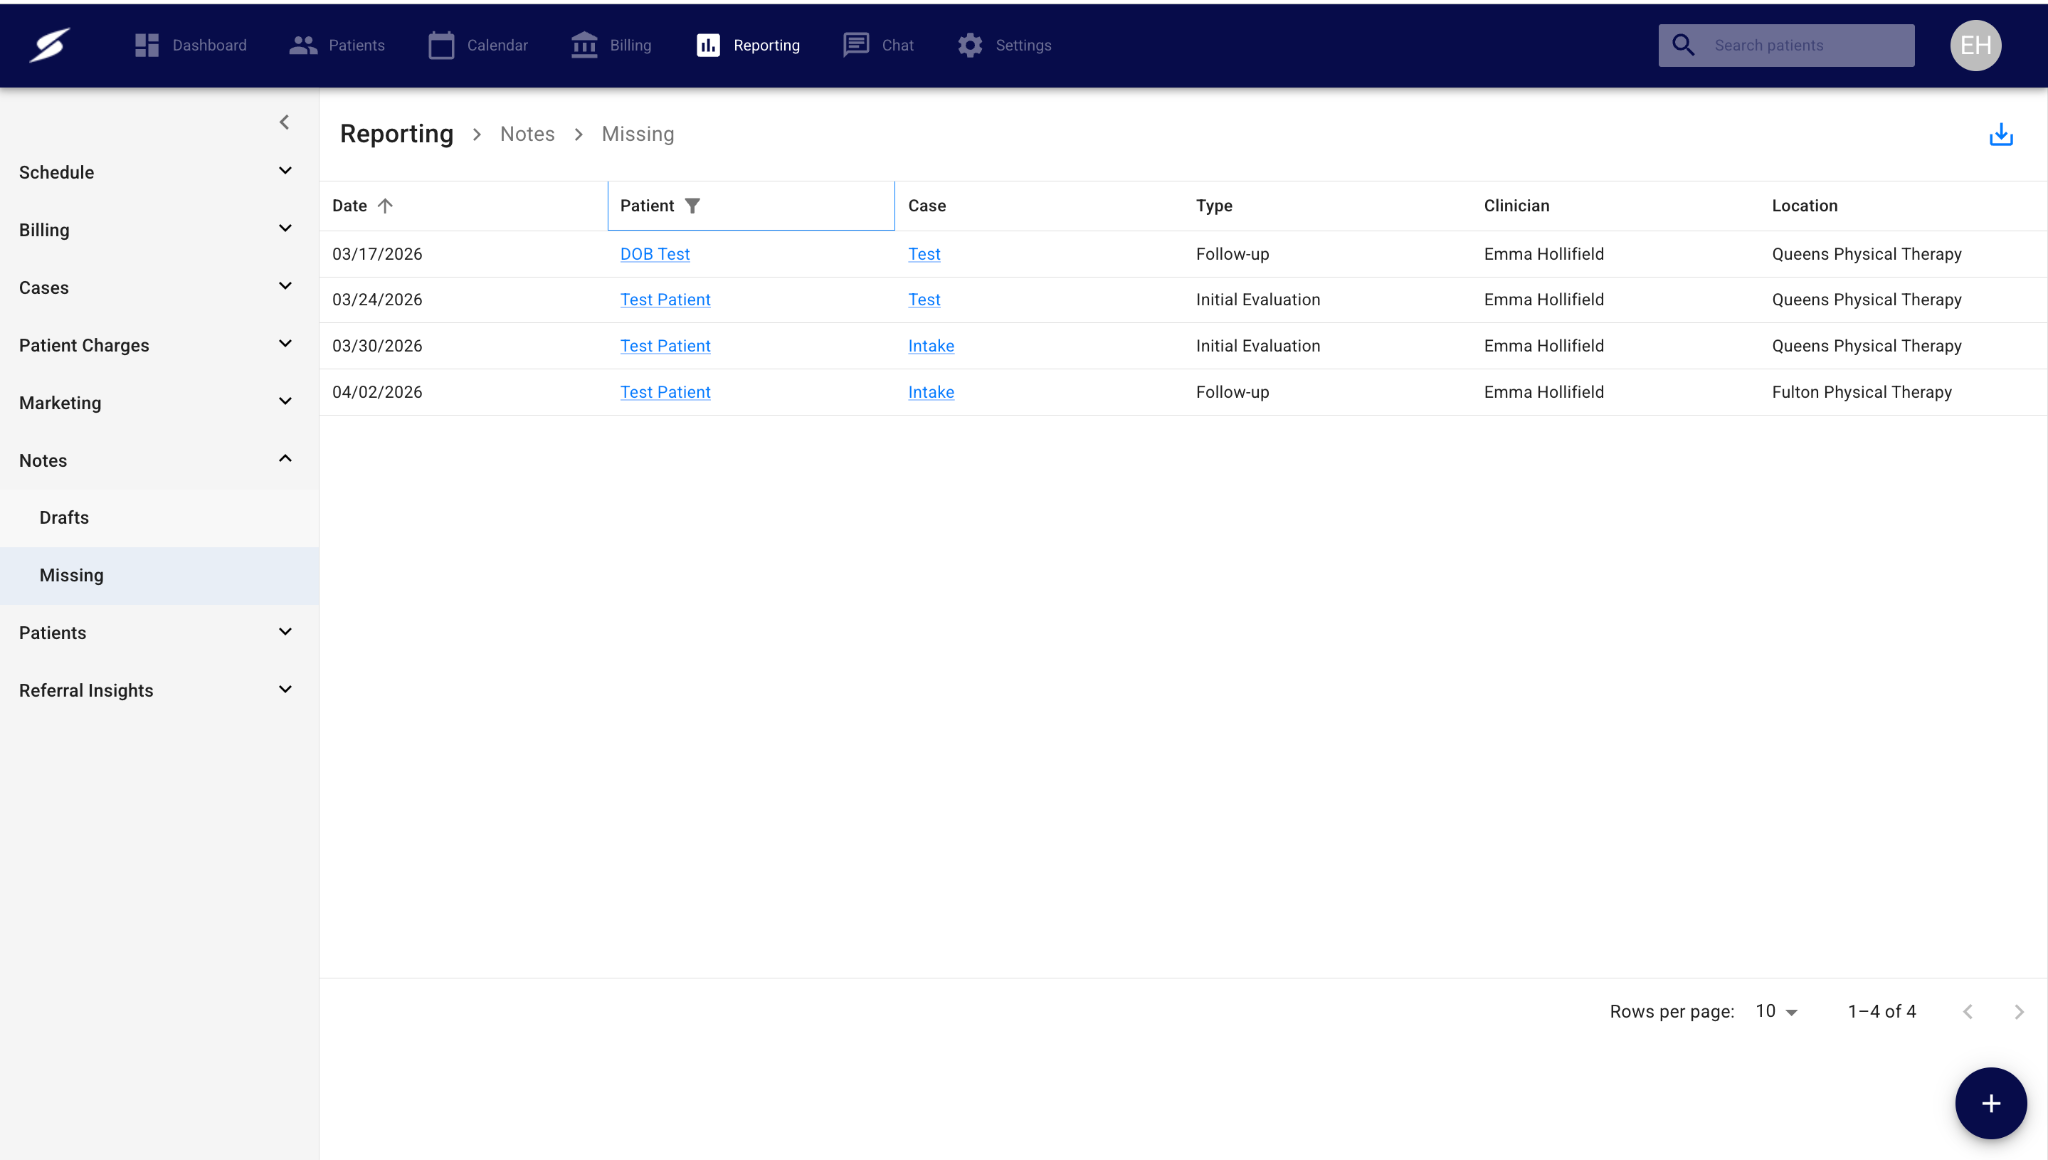Open the Chat icon in navbar

point(856,45)
